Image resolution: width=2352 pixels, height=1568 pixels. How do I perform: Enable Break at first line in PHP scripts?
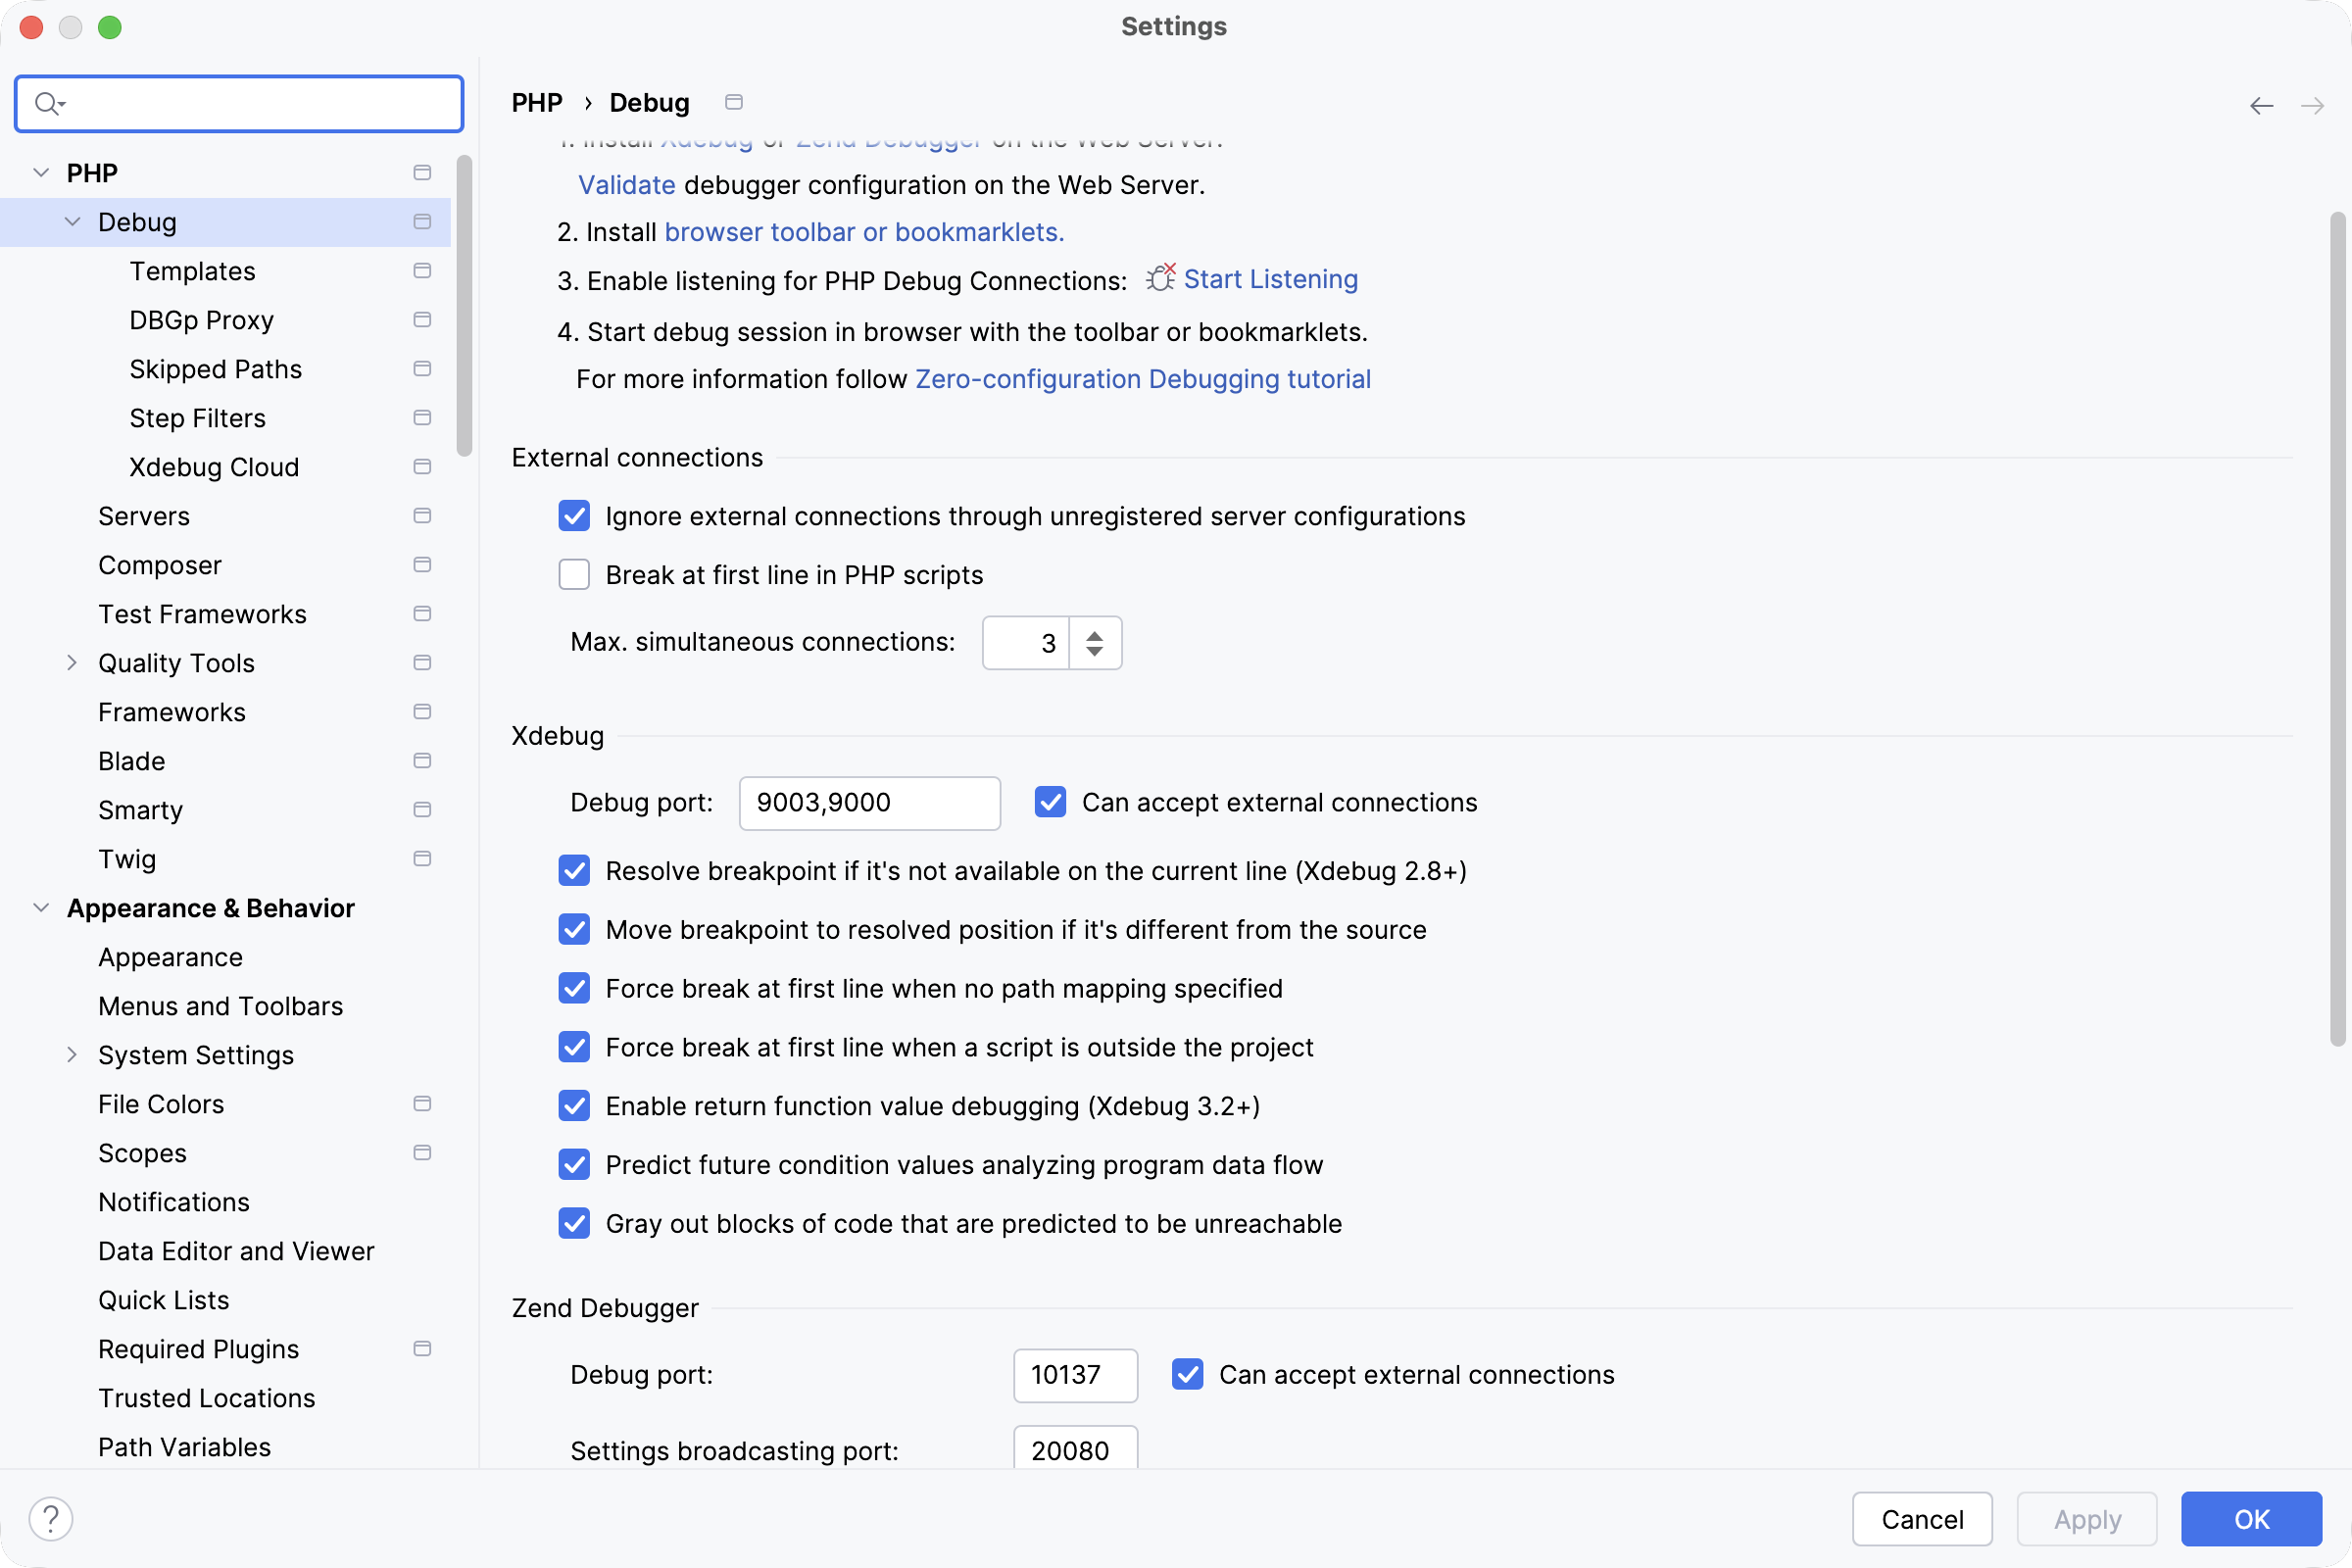(x=574, y=574)
